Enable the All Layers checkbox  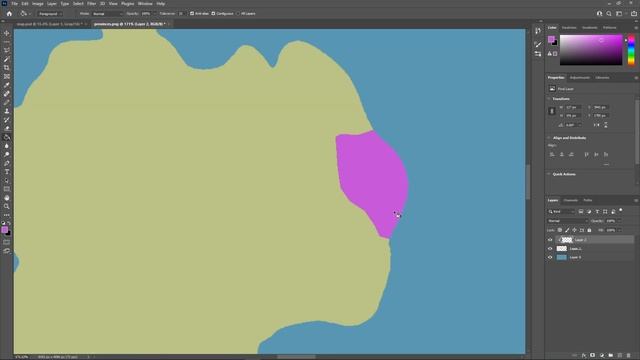point(238,13)
